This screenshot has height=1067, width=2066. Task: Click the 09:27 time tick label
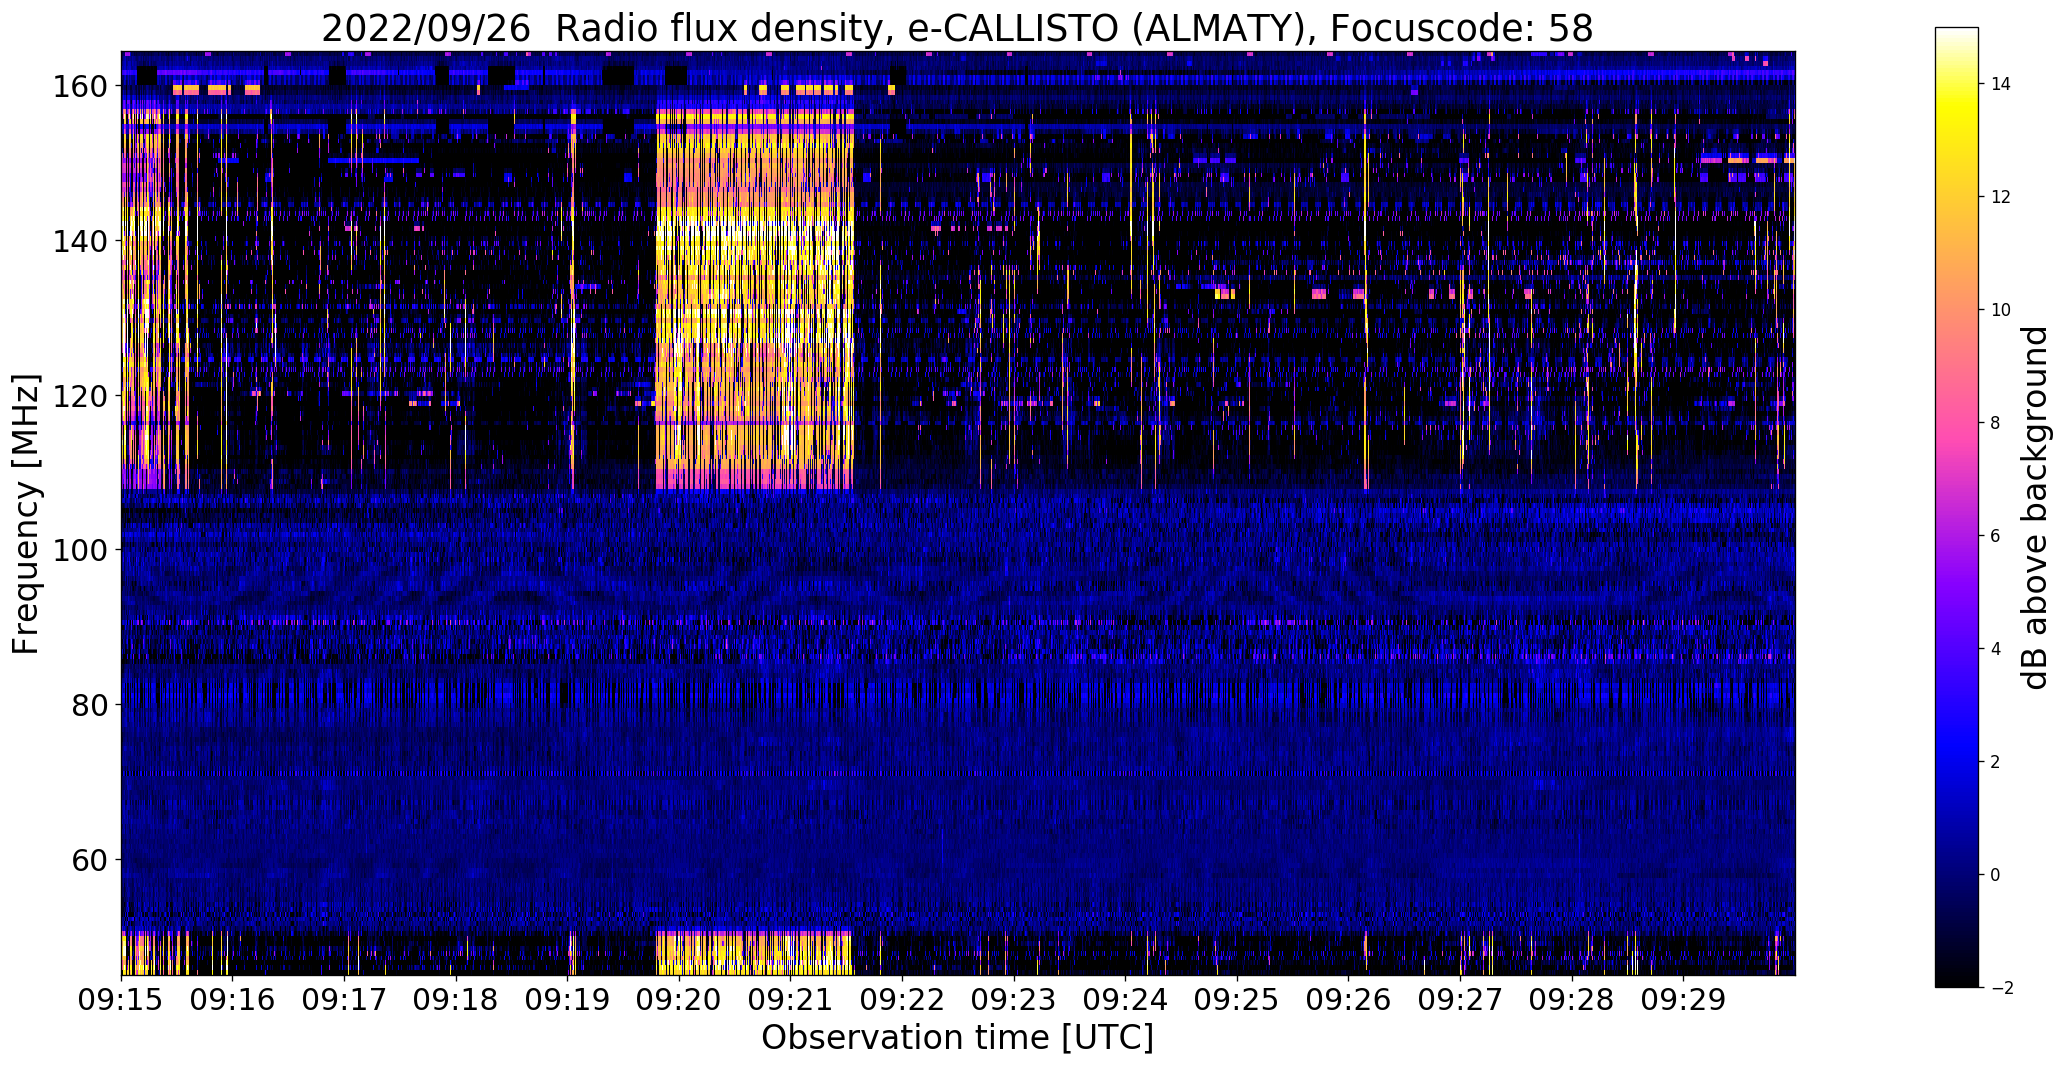(1460, 1000)
